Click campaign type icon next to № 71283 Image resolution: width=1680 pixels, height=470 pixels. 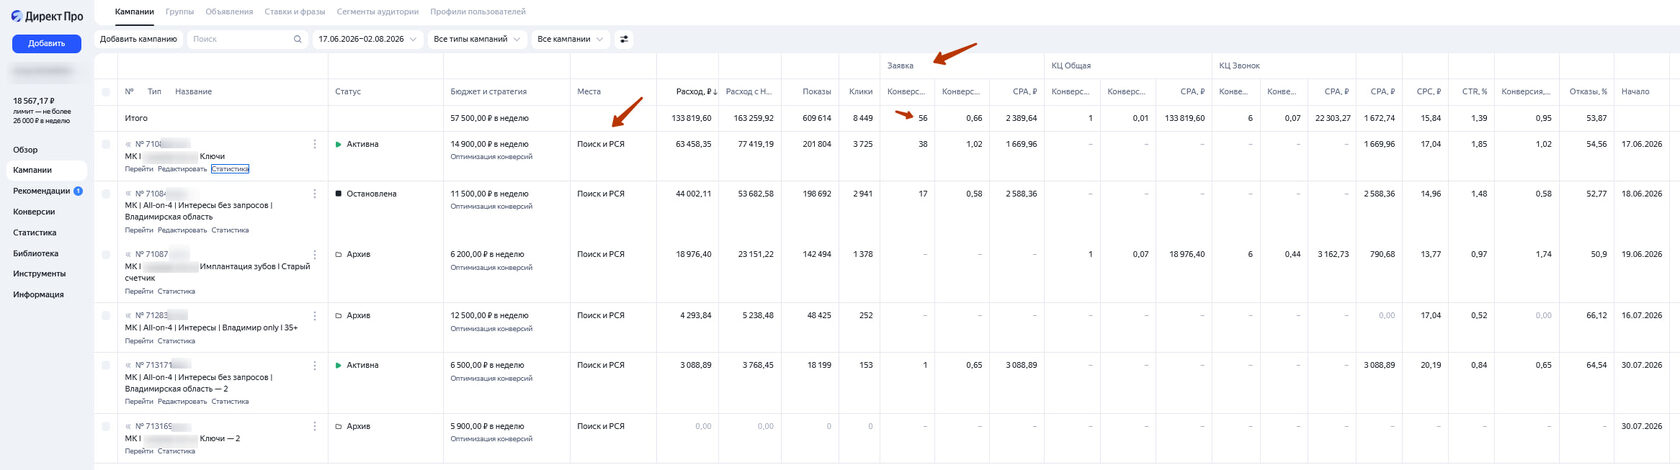[129, 316]
